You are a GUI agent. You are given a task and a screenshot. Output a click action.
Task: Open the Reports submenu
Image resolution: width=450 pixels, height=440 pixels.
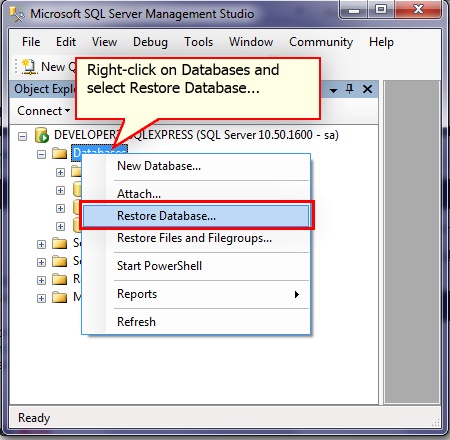coord(196,294)
